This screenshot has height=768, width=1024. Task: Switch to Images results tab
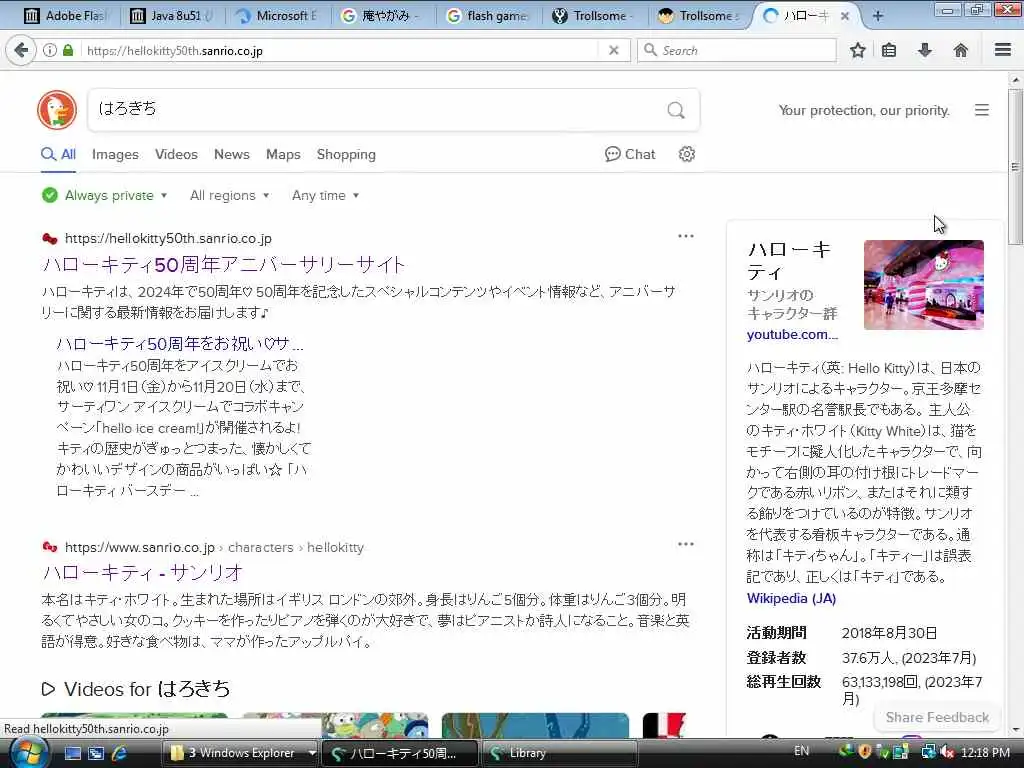[x=115, y=155]
